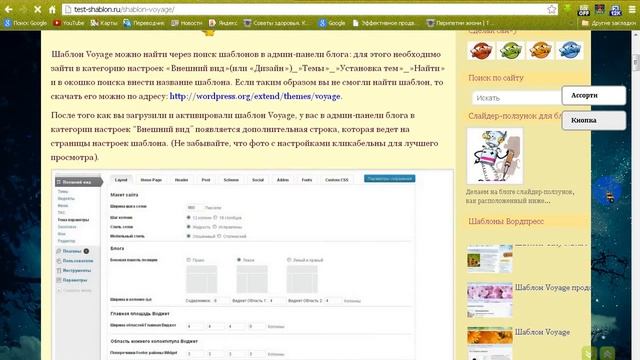Select the Home Page tab in settings image
640x360 pixels.
pyautogui.click(x=151, y=180)
